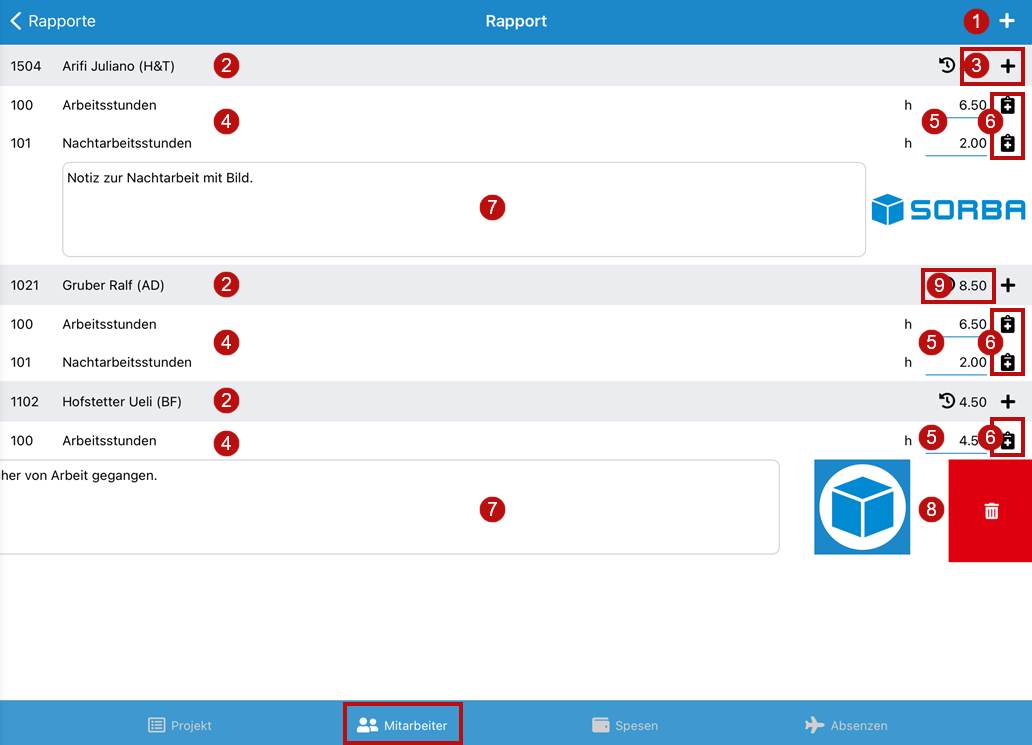Open clipboard icon for Gruber's Nachtarbeitsstunden
Screen dimensions: 1032x745
(1007, 362)
